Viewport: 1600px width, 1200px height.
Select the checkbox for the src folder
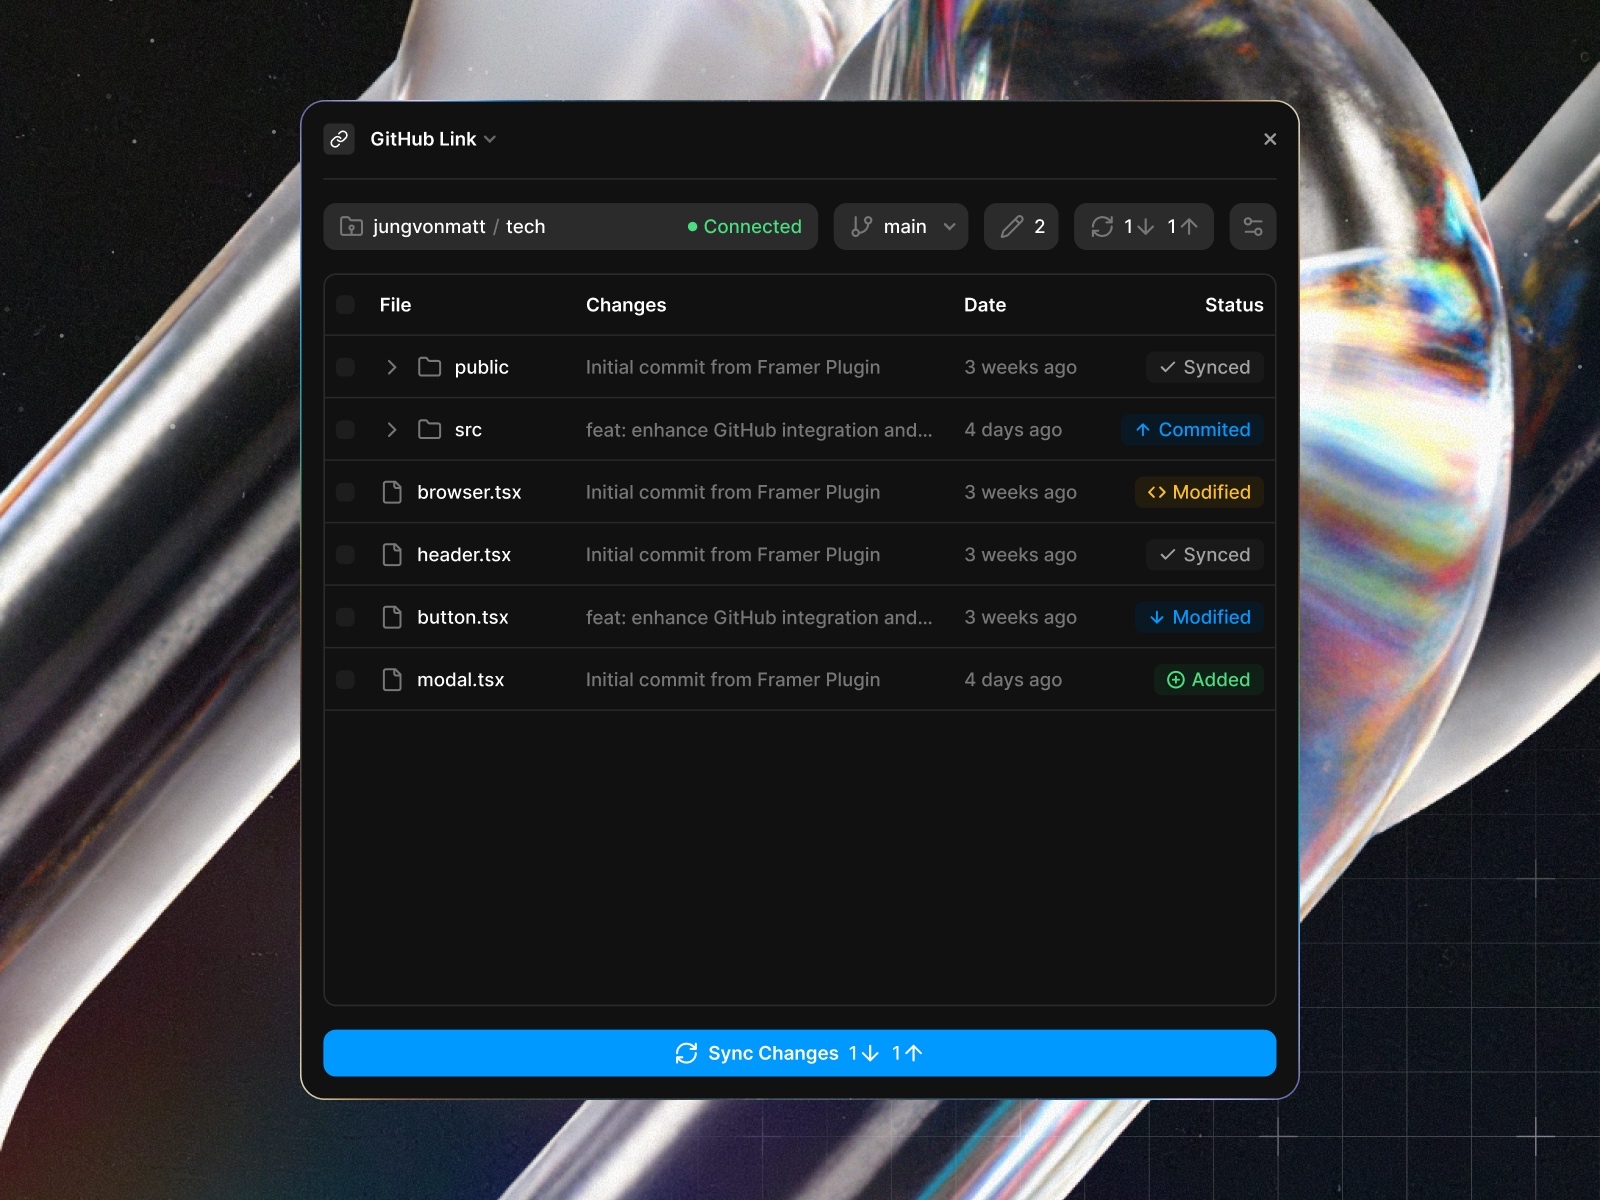pyautogui.click(x=346, y=429)
